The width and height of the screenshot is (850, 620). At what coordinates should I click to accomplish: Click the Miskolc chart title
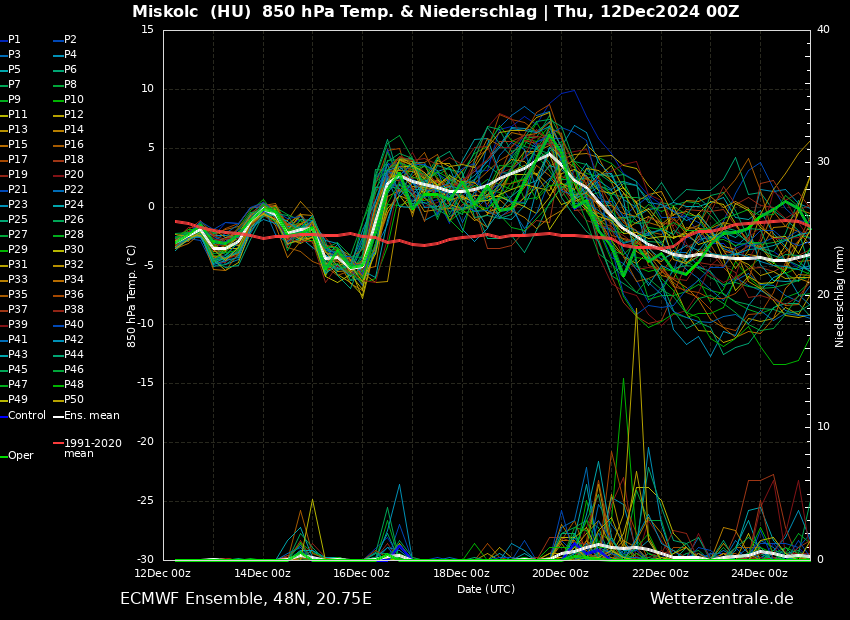click(x=435, y=12)
